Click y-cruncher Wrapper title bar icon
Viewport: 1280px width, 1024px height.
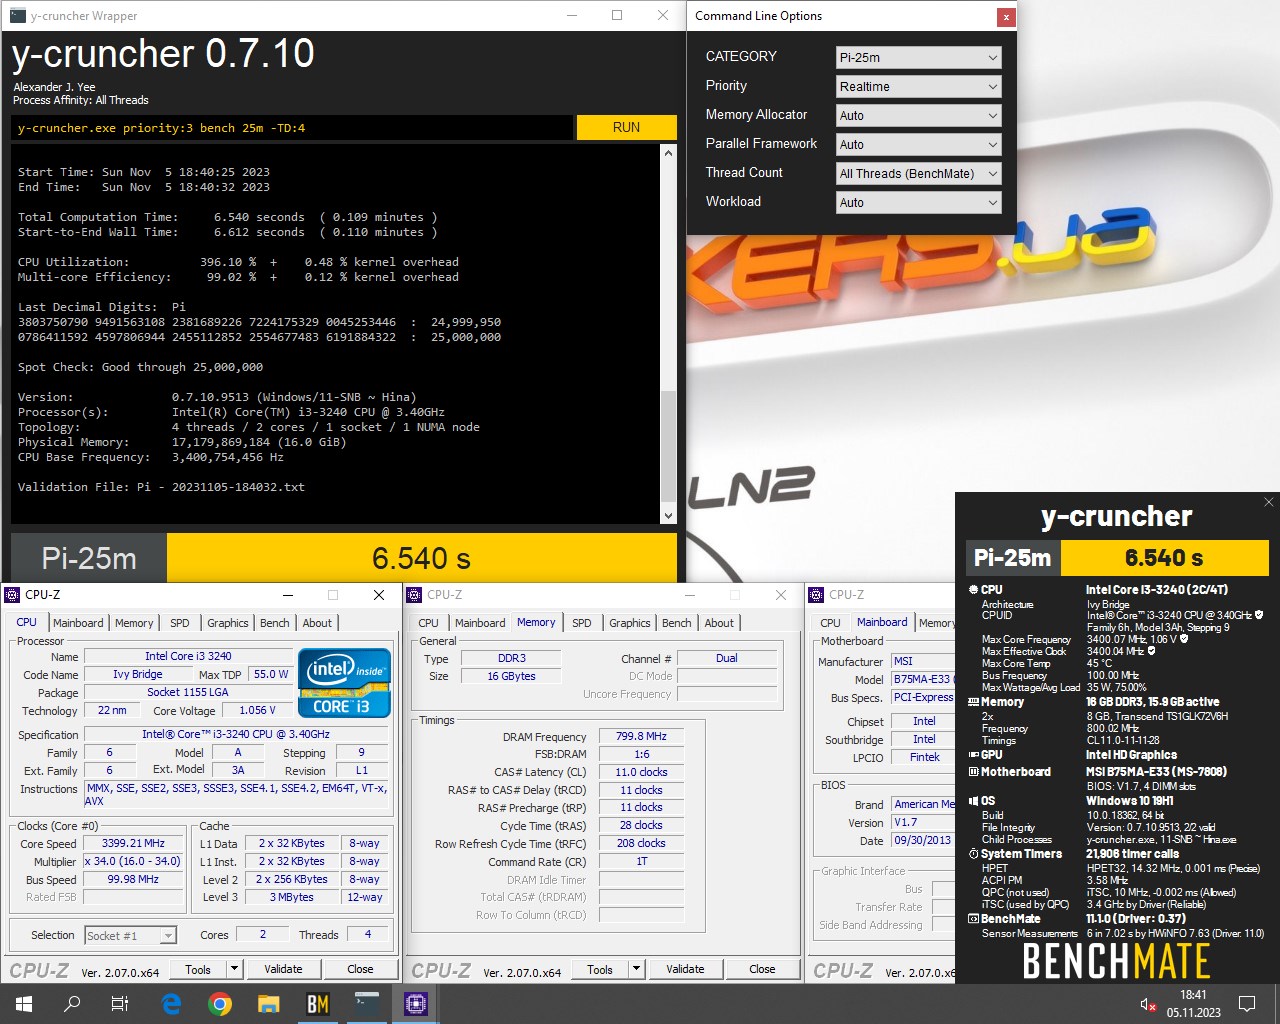tap(17, 16)
